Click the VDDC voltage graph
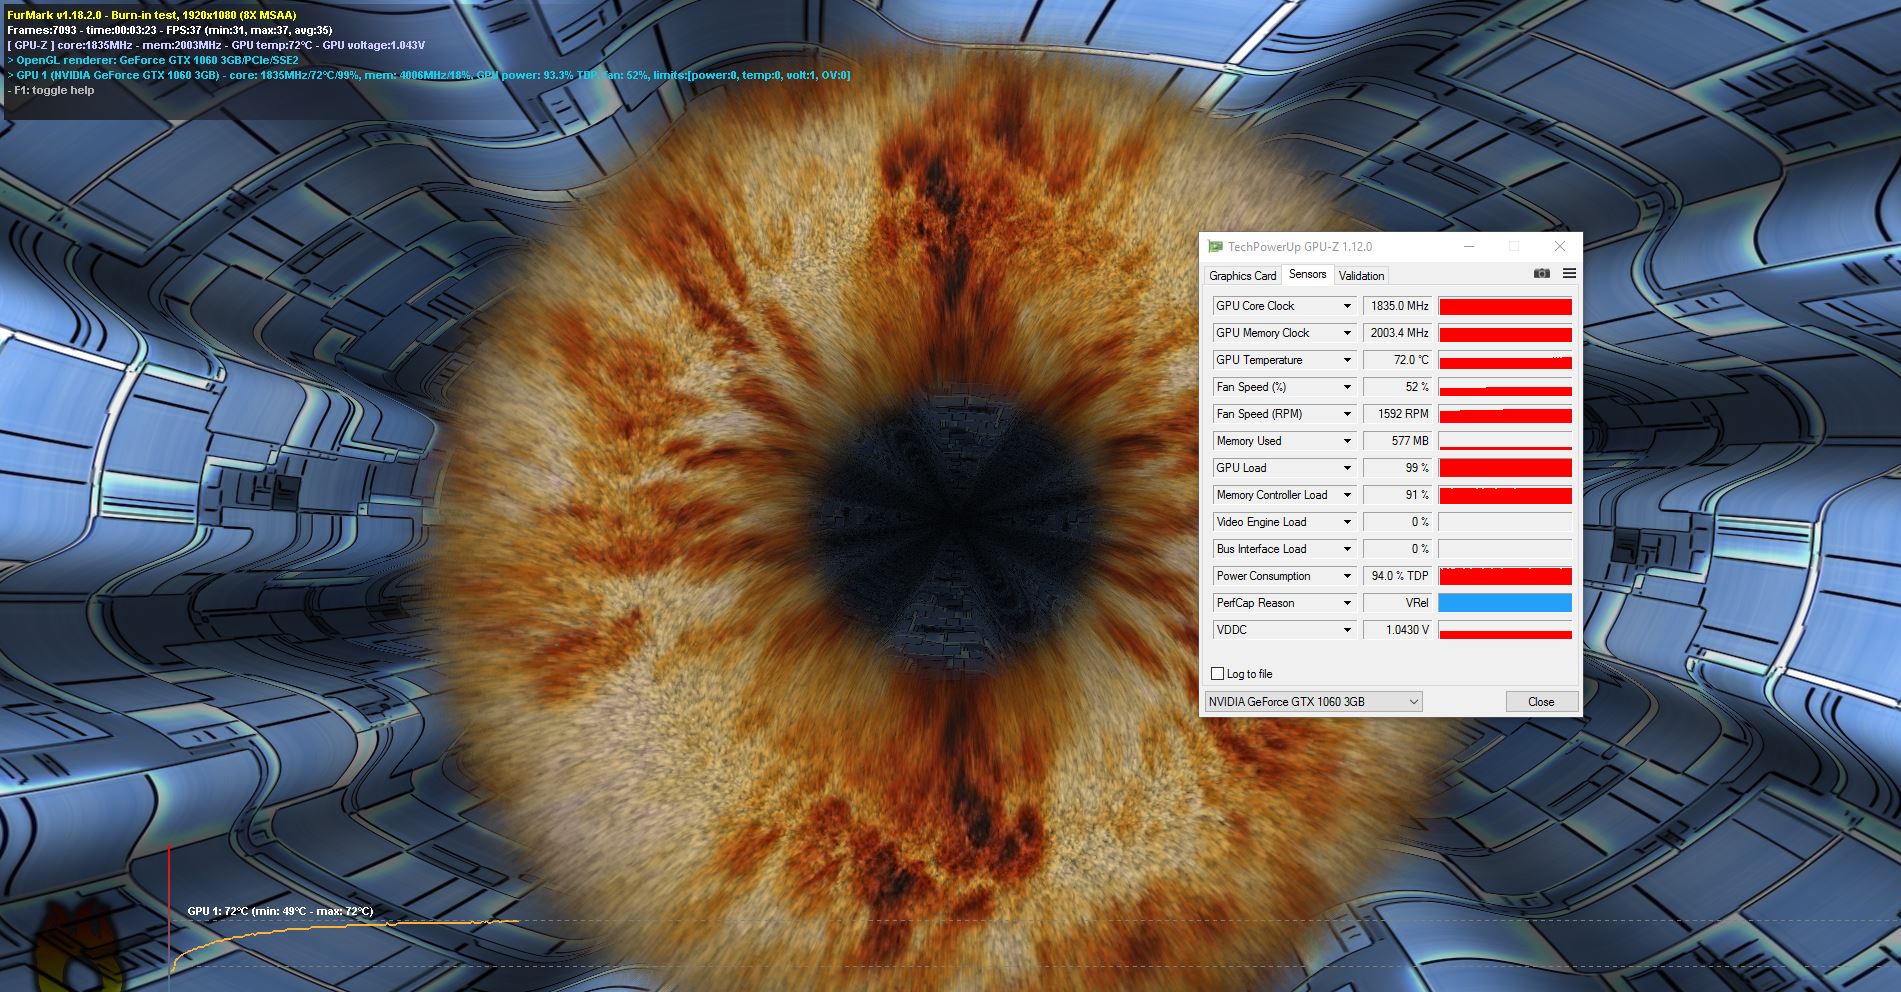Image resolution: width=1901 pixels, height=992 pixels. [x=1505, y=630]
